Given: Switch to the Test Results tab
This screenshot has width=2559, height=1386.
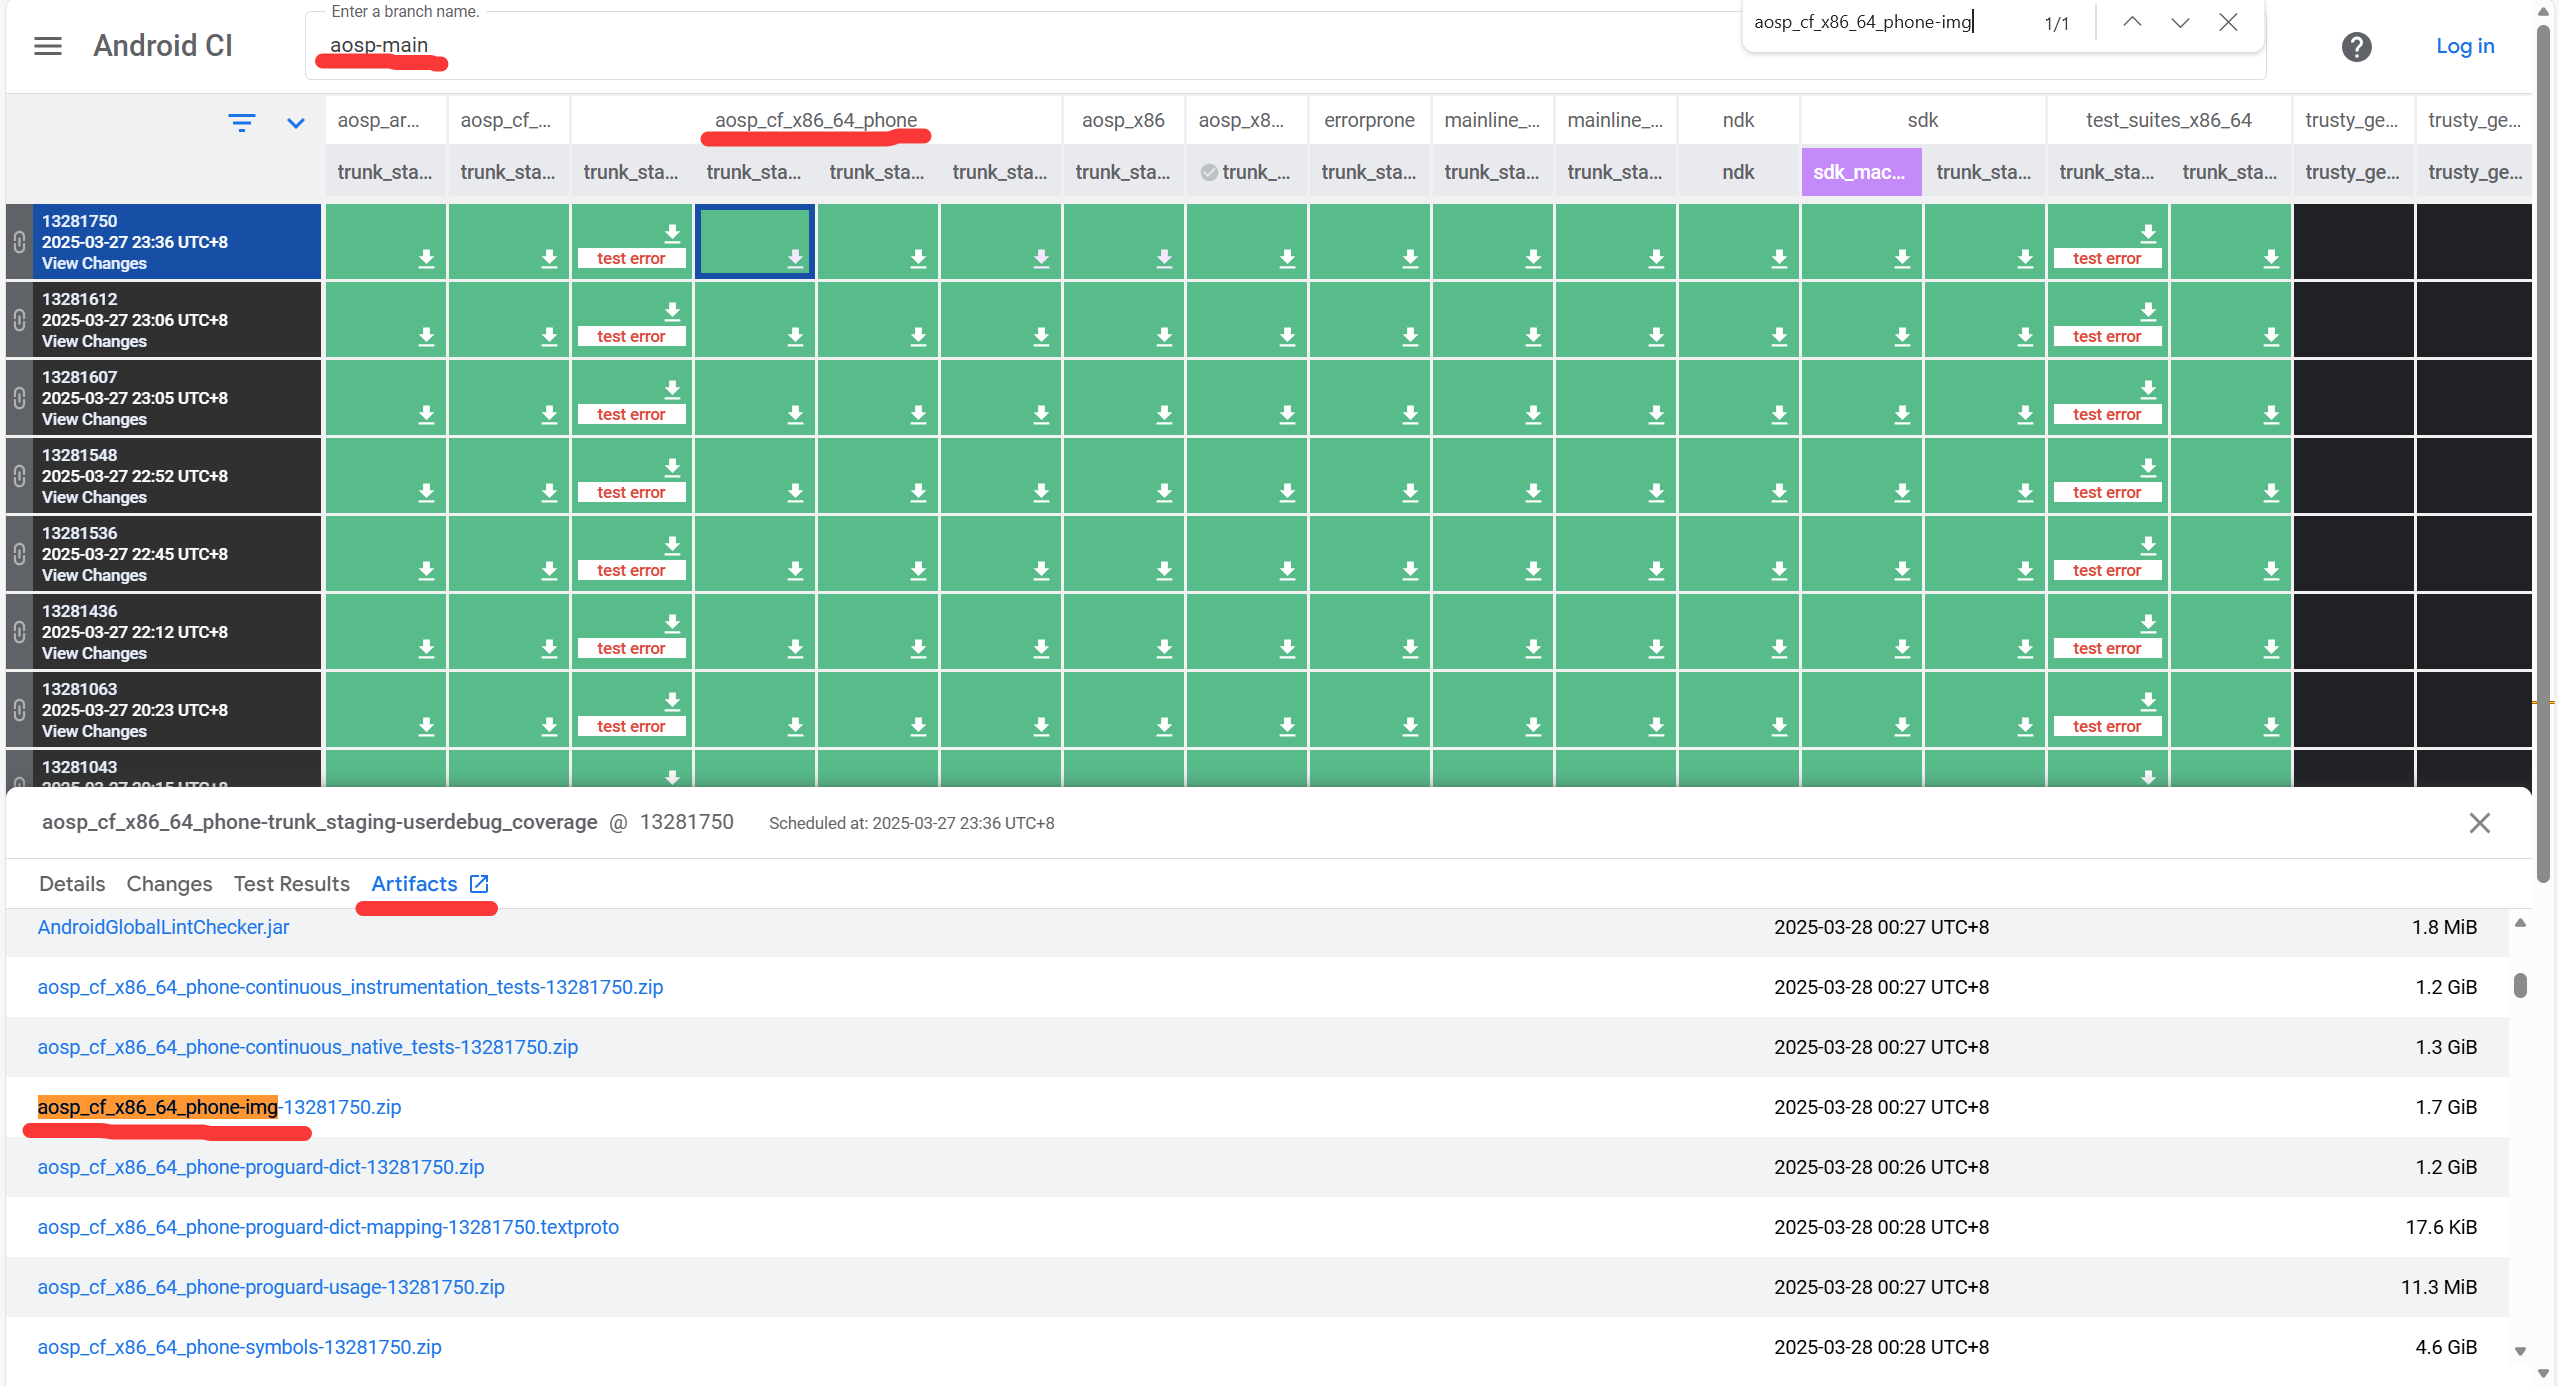Looking at the screenshot, I should click(291, 884).
